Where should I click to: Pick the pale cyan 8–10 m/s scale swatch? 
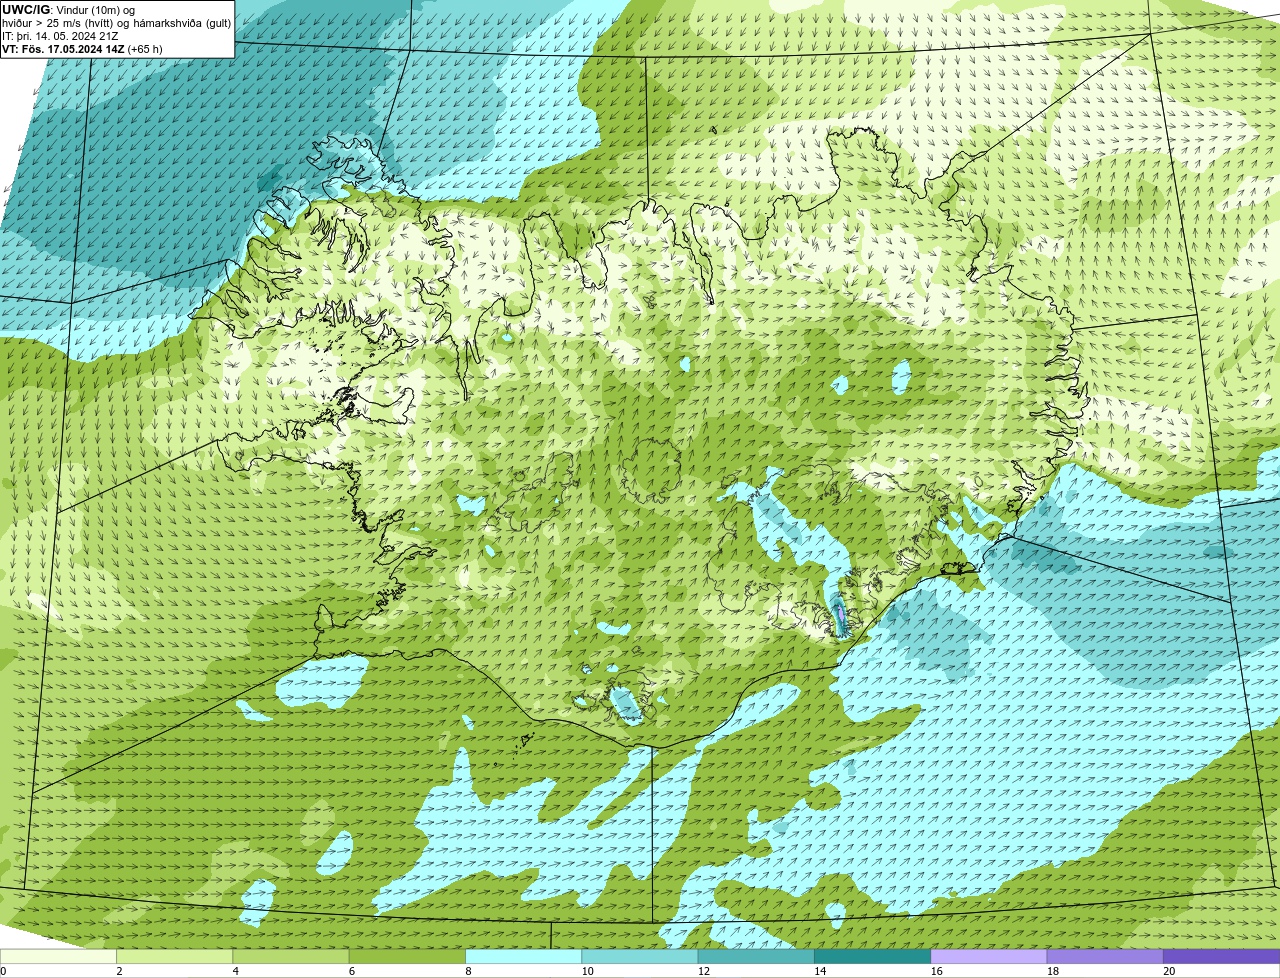coord(523,956)
